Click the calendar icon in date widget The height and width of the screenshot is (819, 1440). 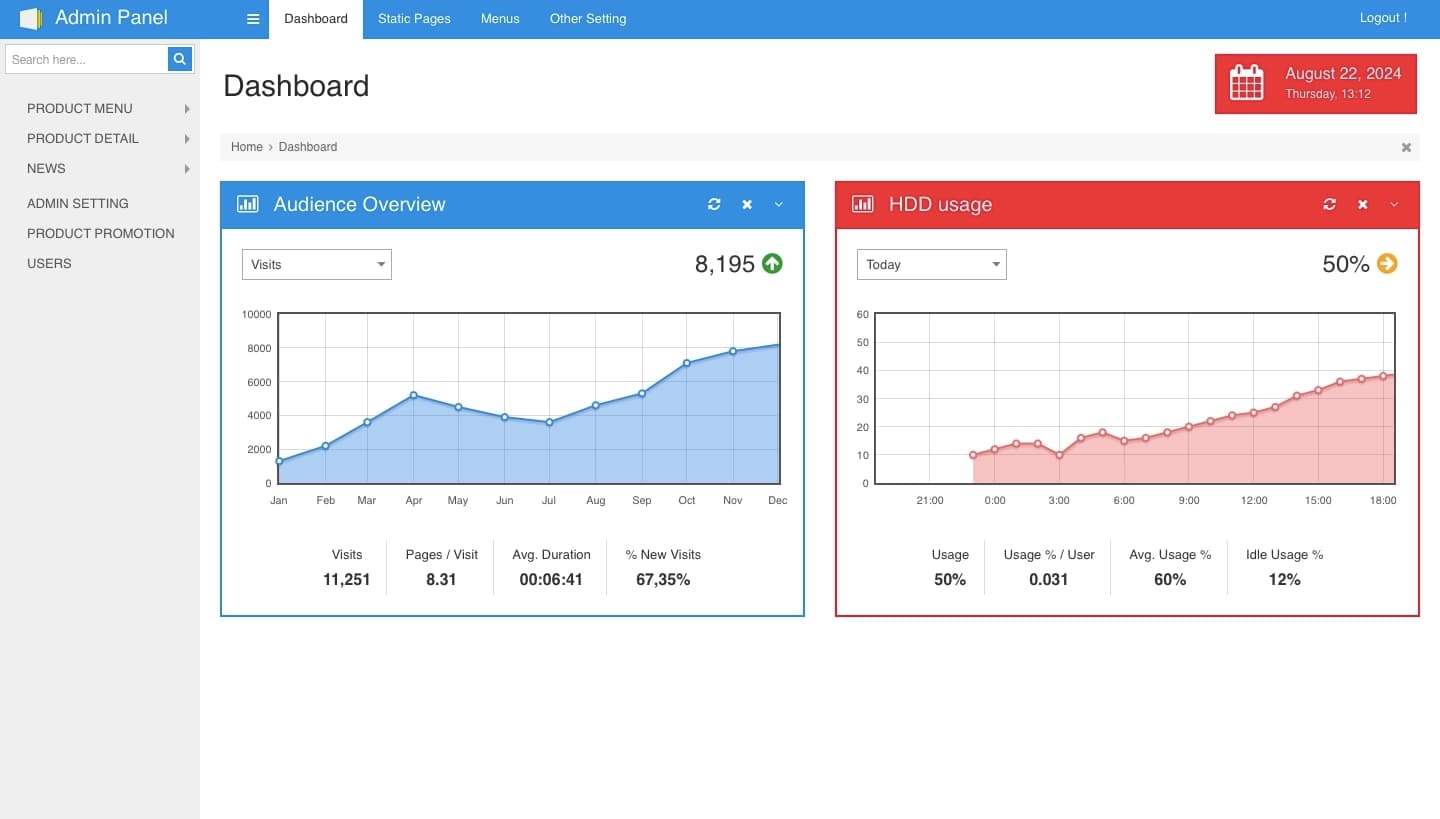pyautogui.click(x=1246, y=83)
